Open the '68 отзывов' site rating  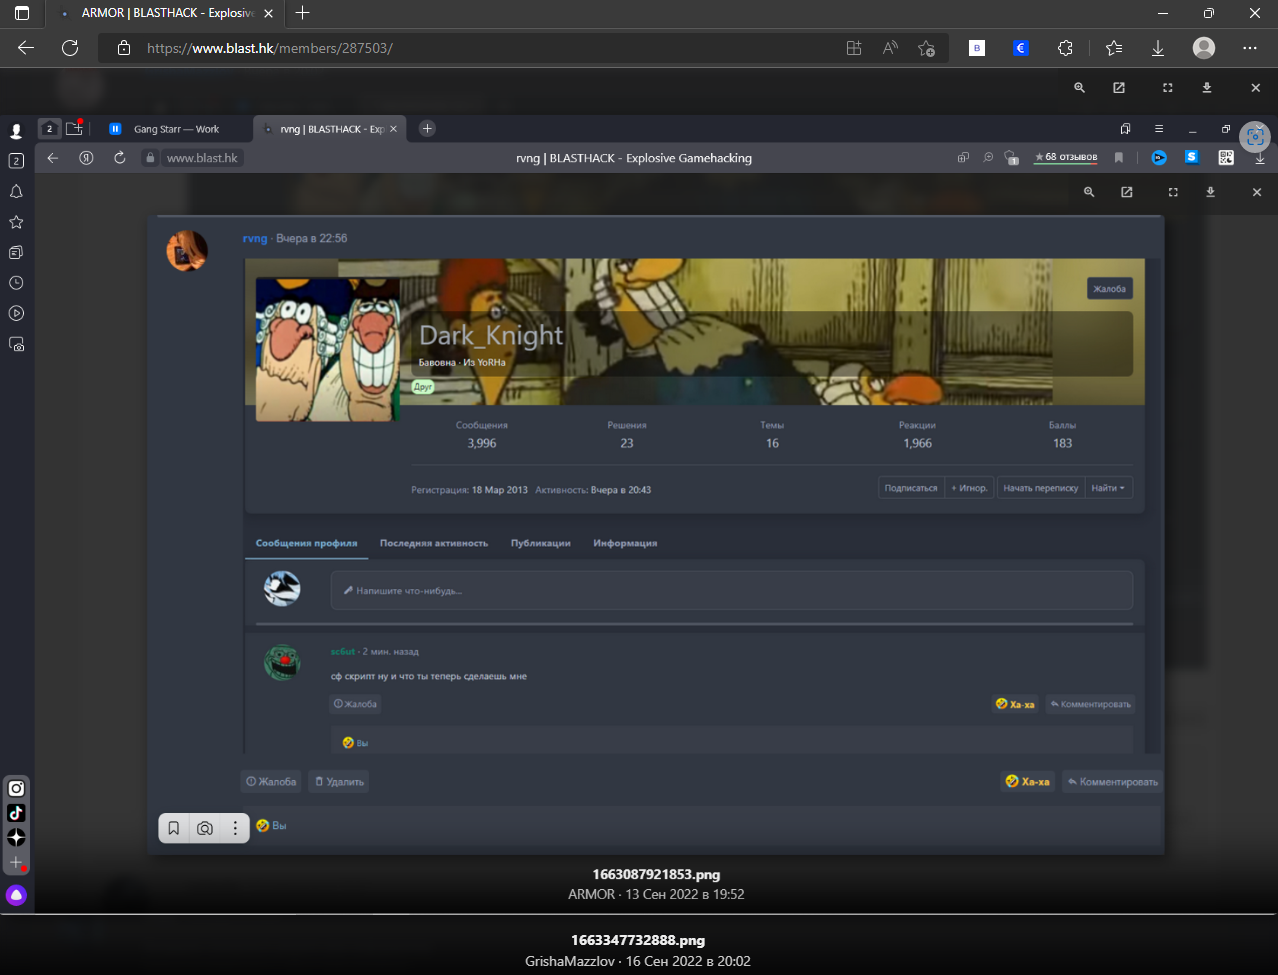pyautogui.click(x=1066, y=157)
